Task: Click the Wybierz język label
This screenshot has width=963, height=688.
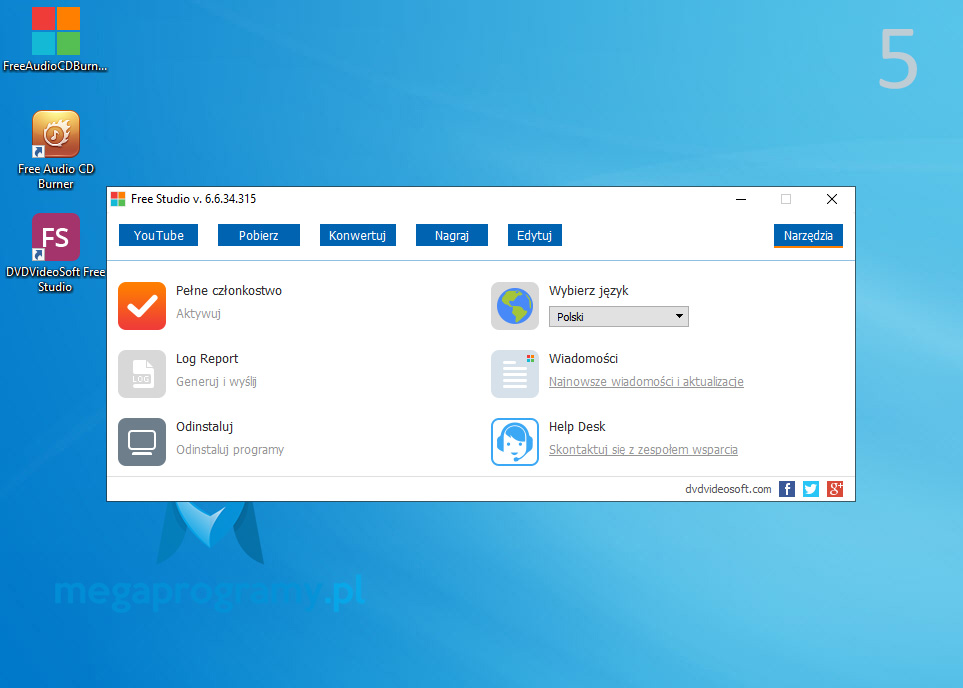Action: [x=588, y=291]
